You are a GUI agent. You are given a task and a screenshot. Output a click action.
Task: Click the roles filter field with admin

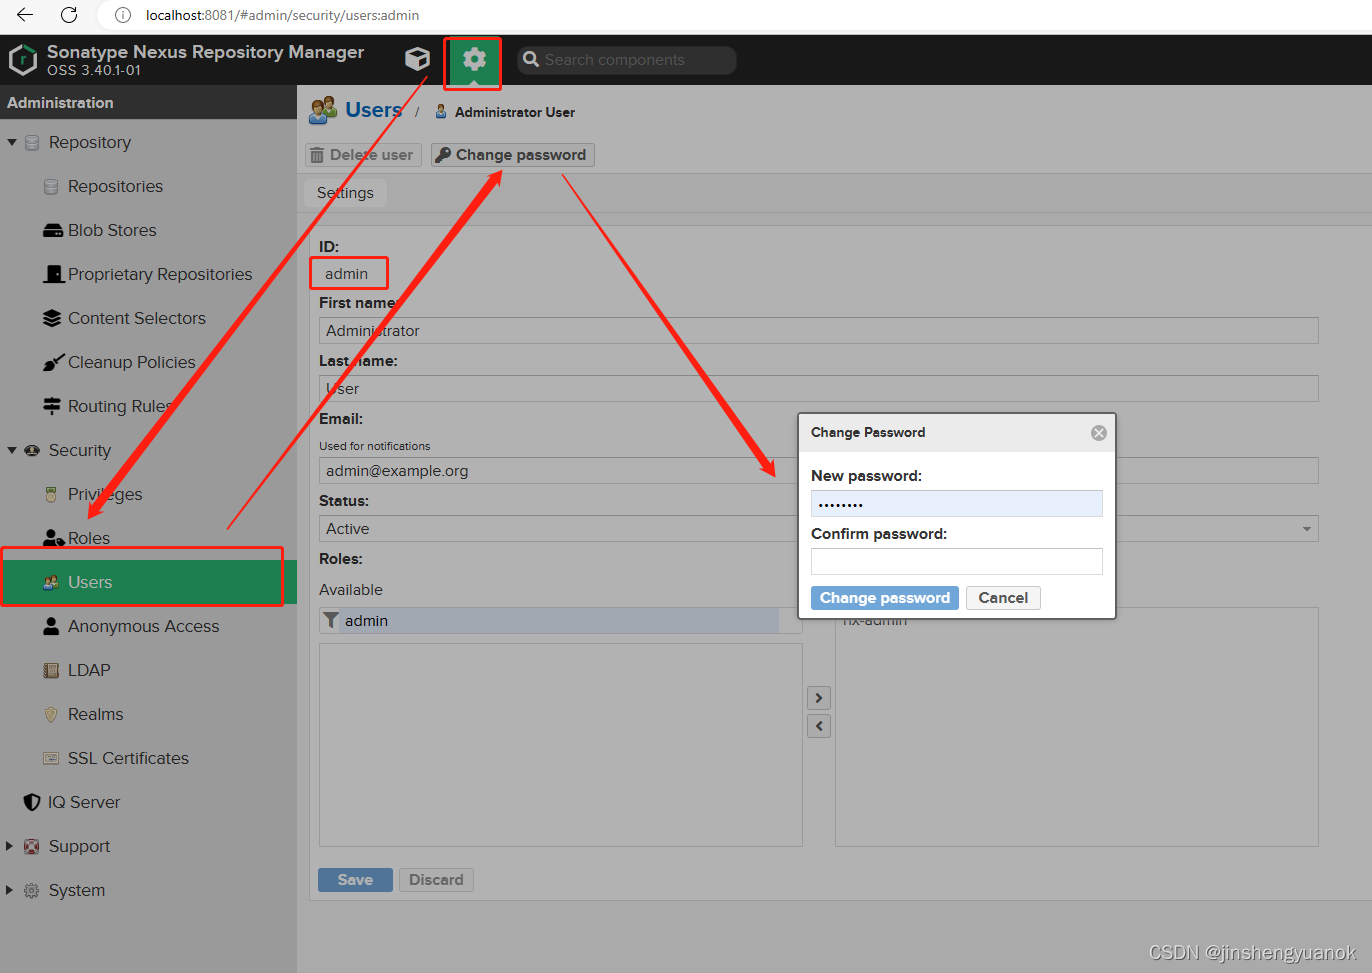(x=560, y=621)
